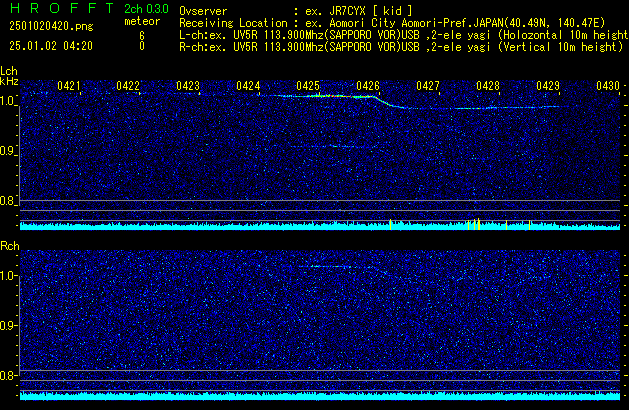Image resolution: width=629 pixels, height=410 pixels.
Task: Select the '2ch 0.3.0' version label
Action: coord(146,9)
